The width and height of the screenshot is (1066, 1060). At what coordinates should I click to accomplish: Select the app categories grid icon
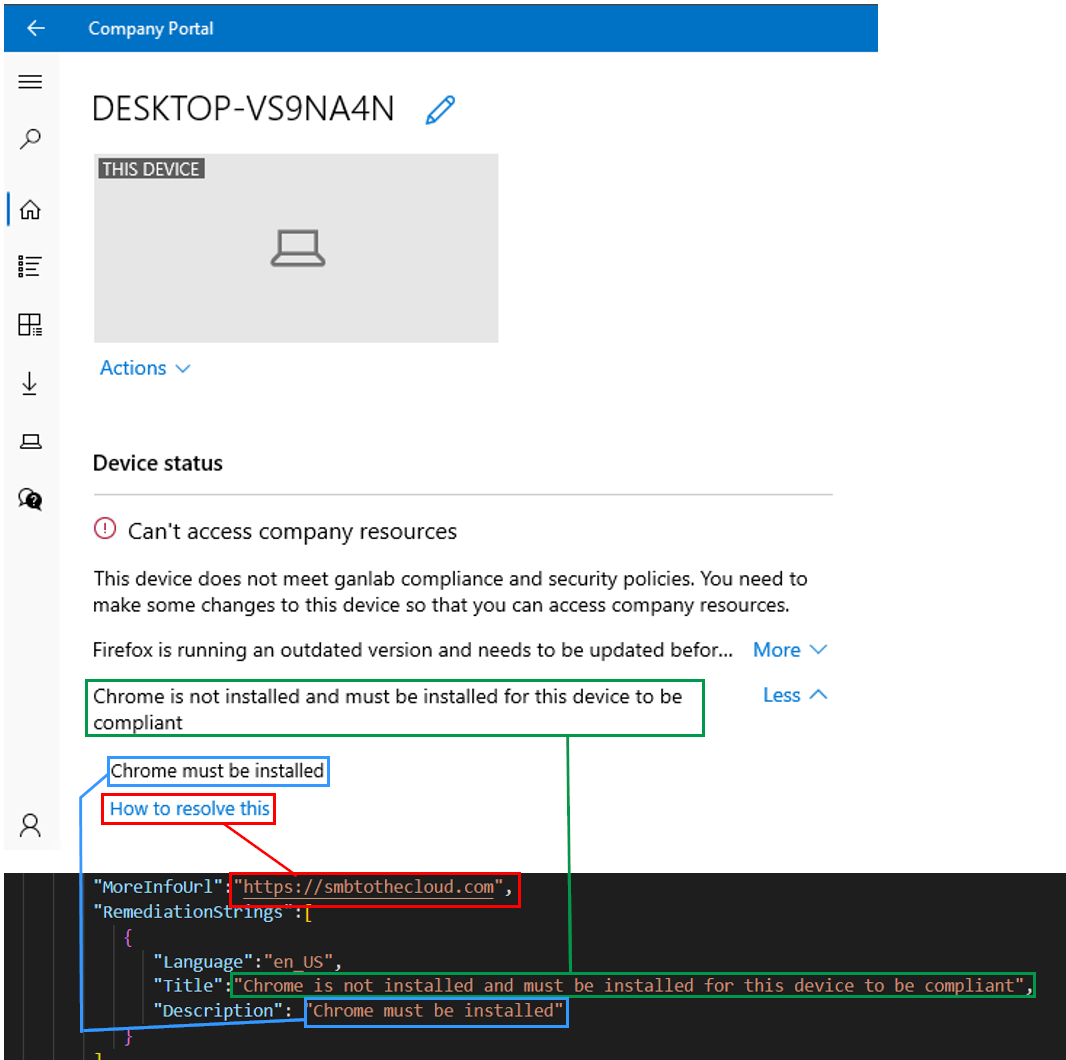(30, 324)
